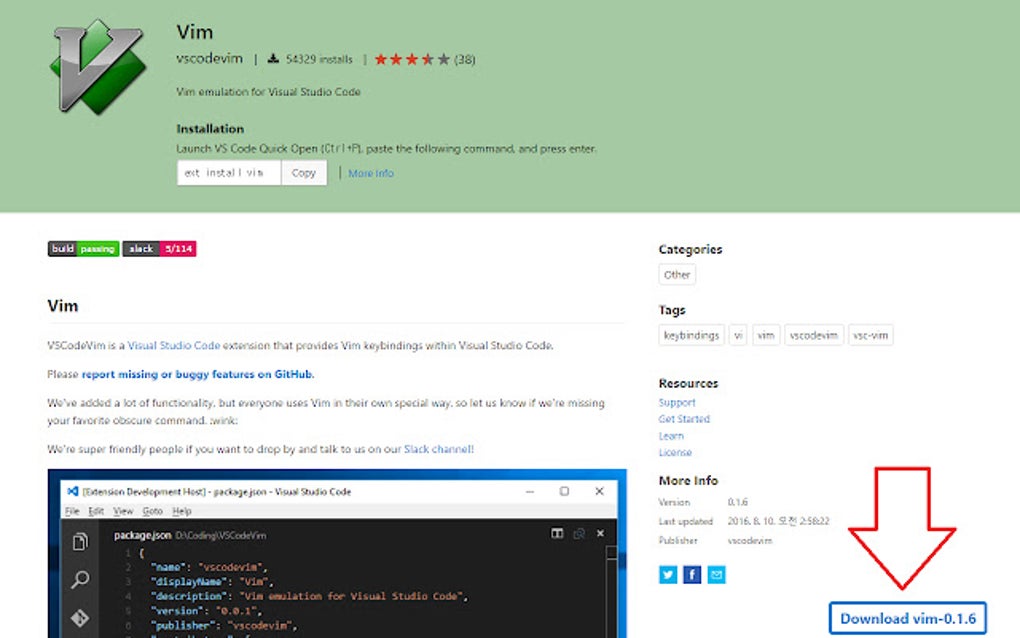Screen dimensions: 1020x638
Task: Click the ext install vim text field
Action: point(228,172)
